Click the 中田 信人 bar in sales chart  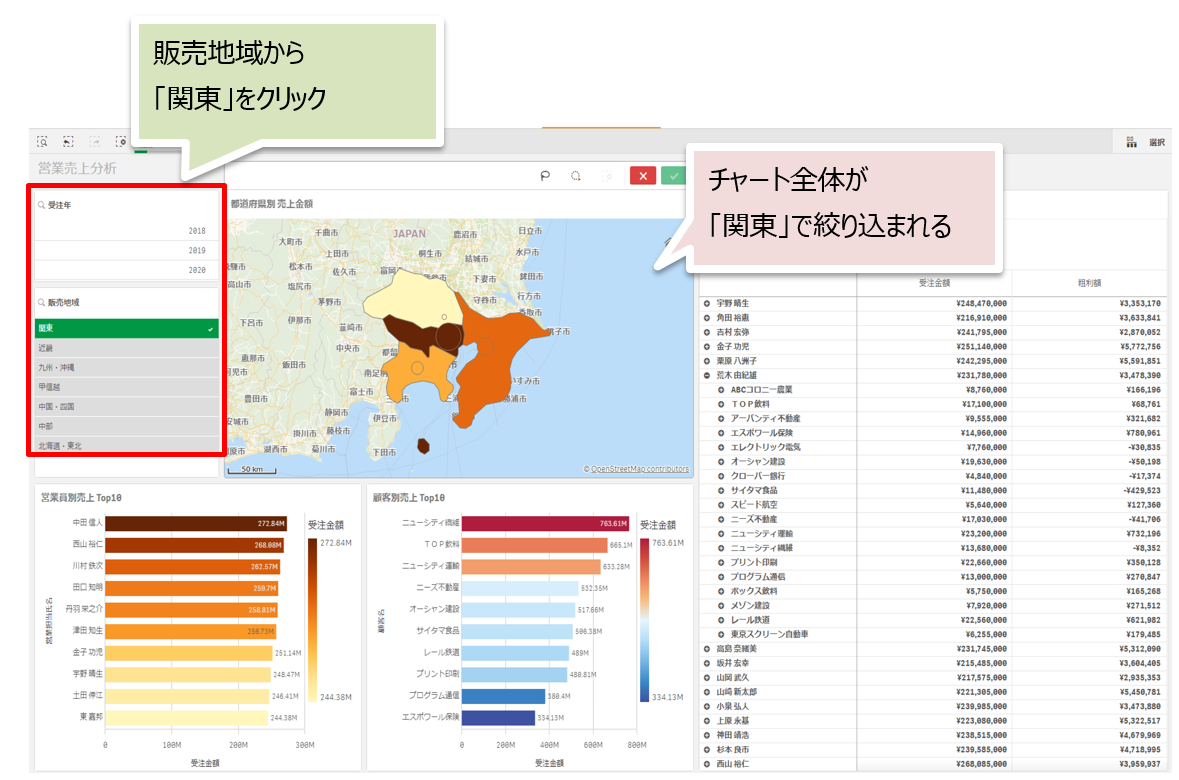(195, 523)
